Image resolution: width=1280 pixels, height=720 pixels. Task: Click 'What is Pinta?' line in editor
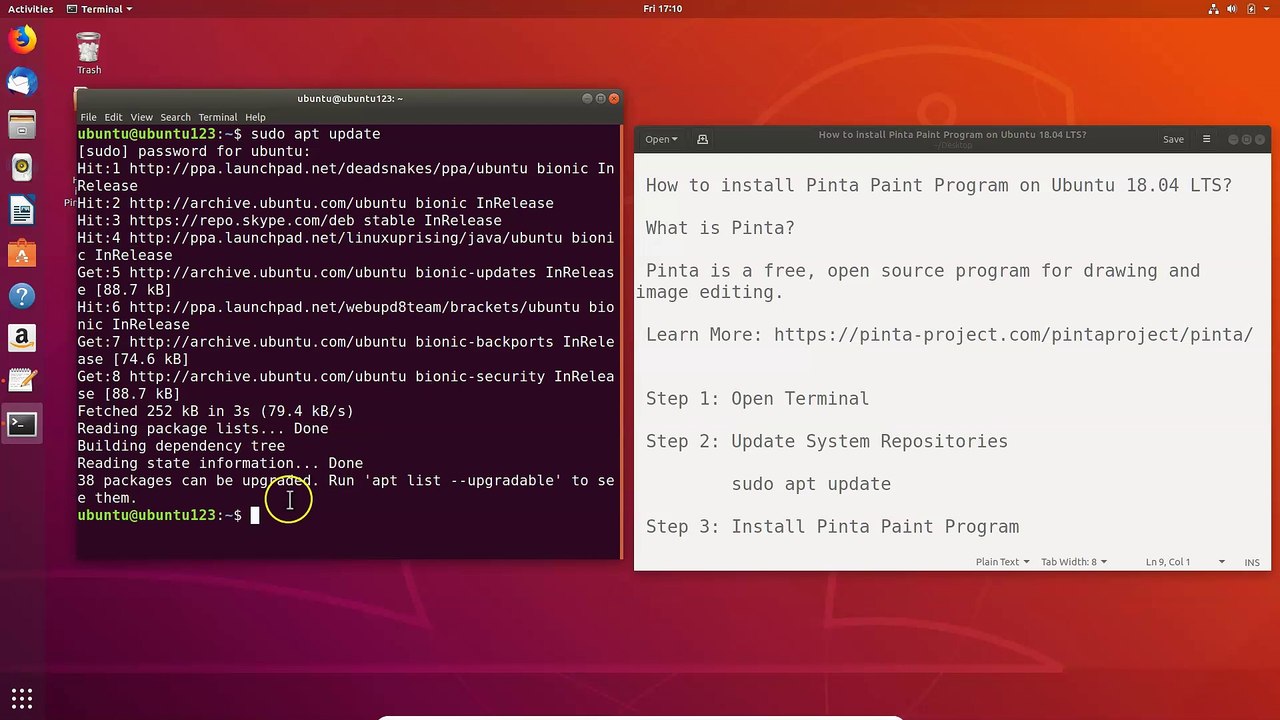pos(720,228)
